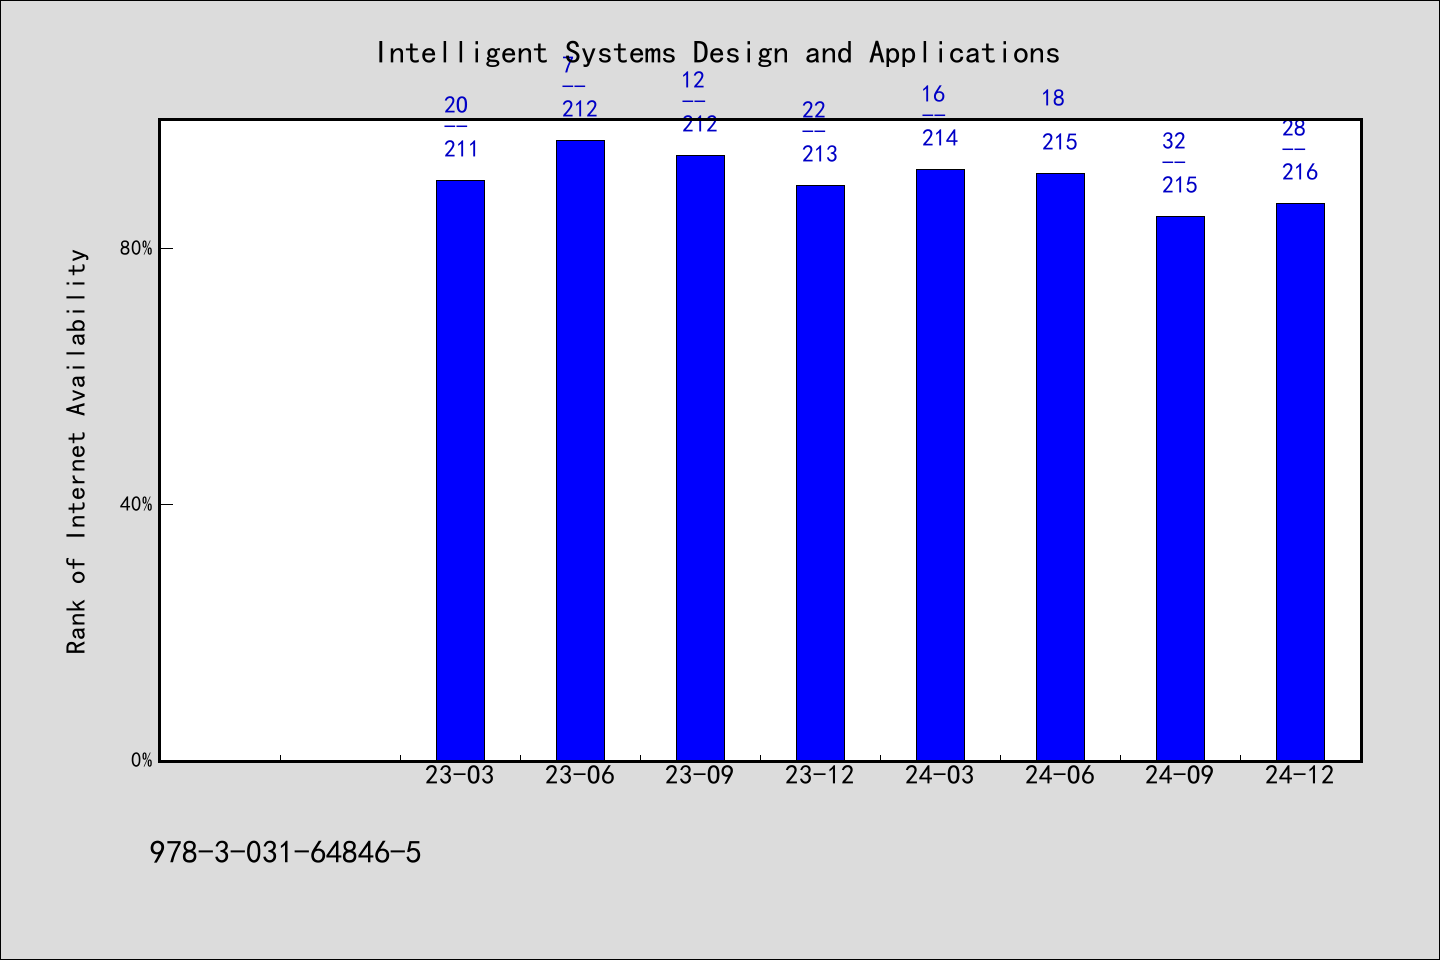Click the rank value 32 above 24-09
1440x960 pixels.
point(1174,141)
